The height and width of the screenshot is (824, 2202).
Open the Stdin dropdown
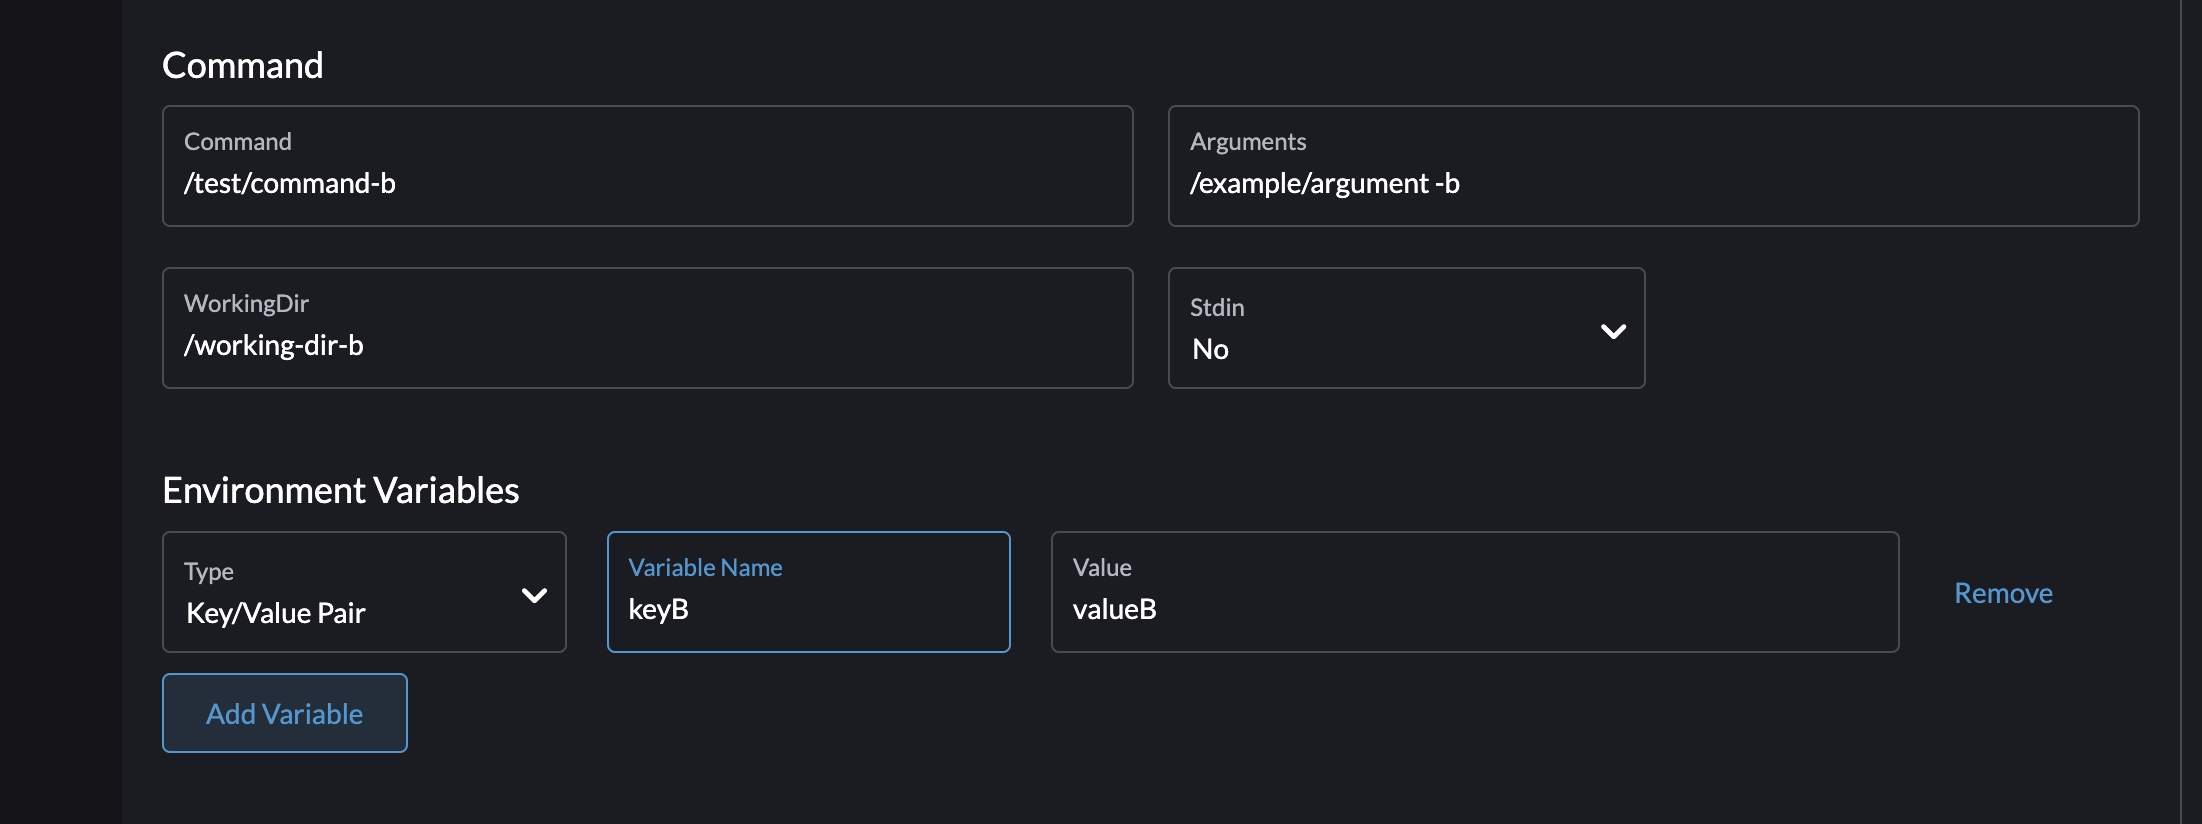click(1404, 328)
